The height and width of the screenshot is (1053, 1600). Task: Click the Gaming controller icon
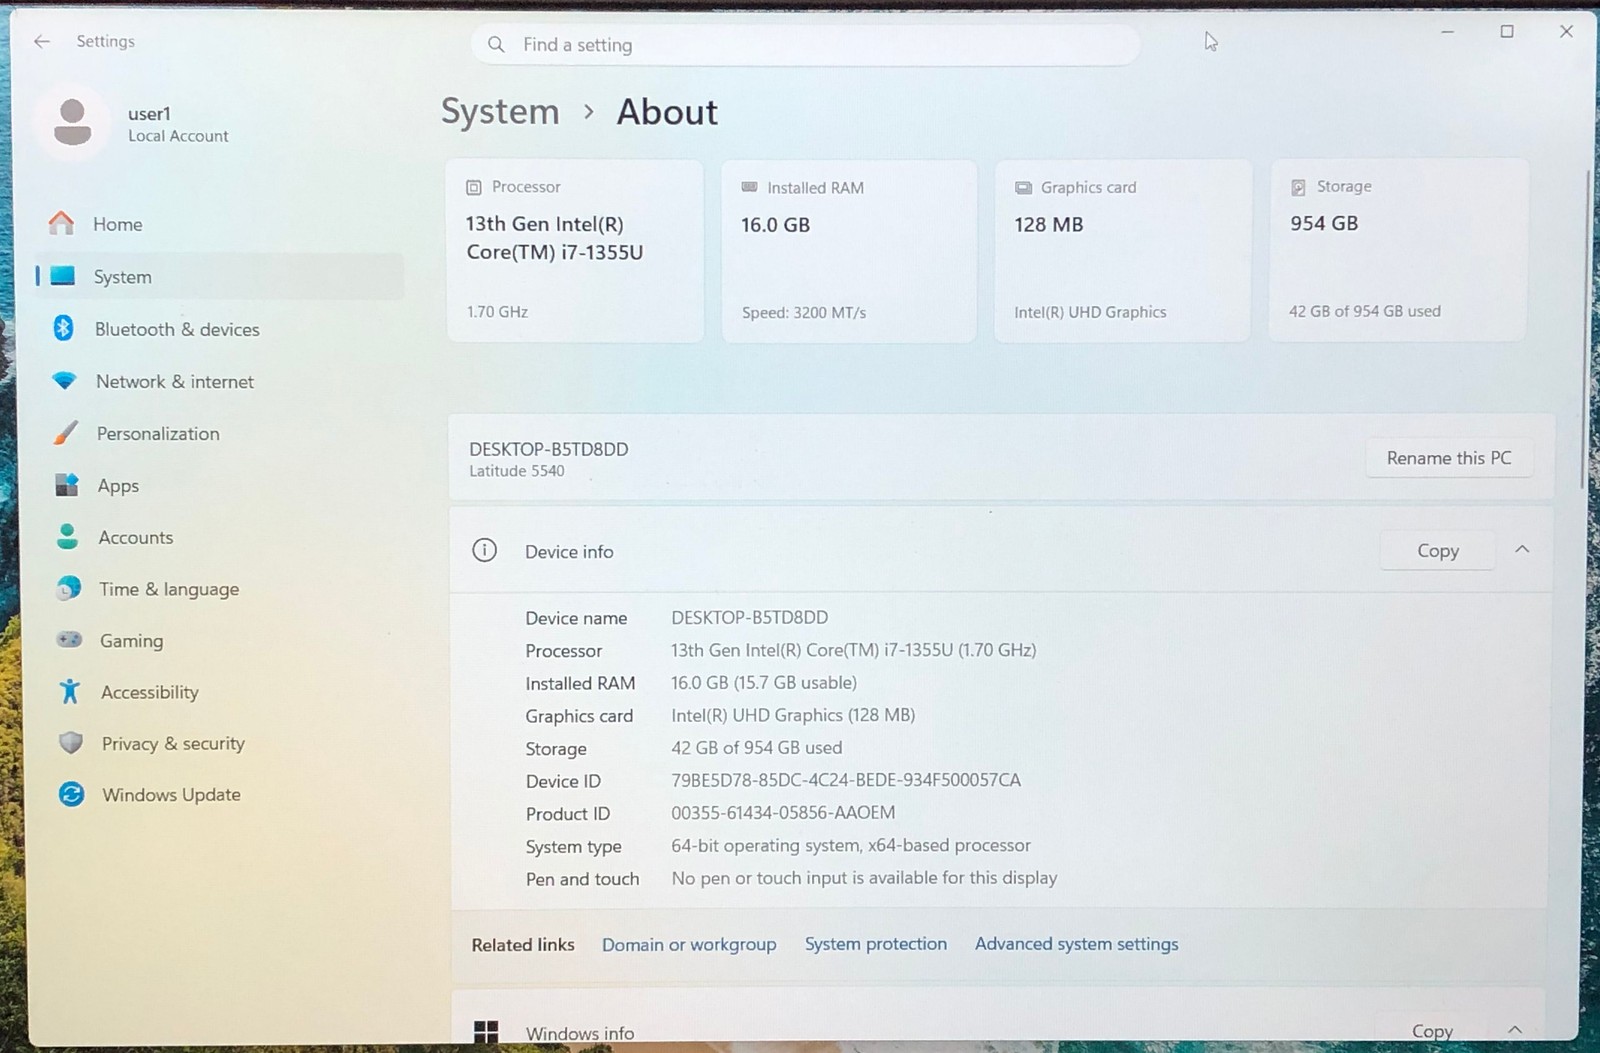pyautogui.click(x=69, y=639)
